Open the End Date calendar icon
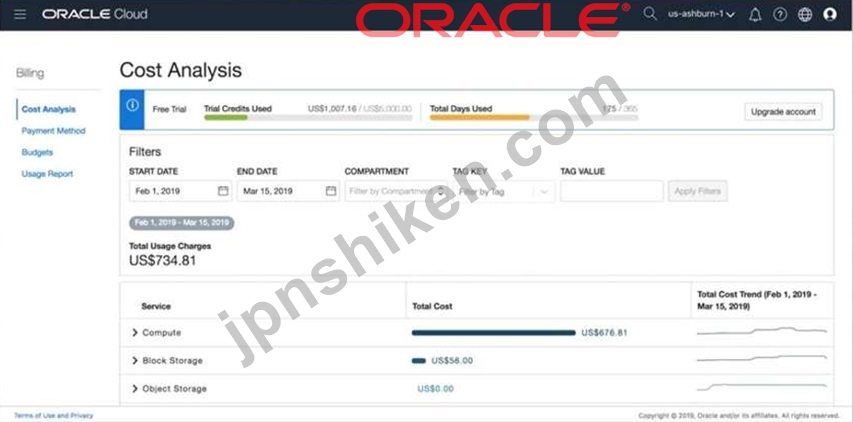The width and height of the screenshot is (853, 422). coord(331,191)
